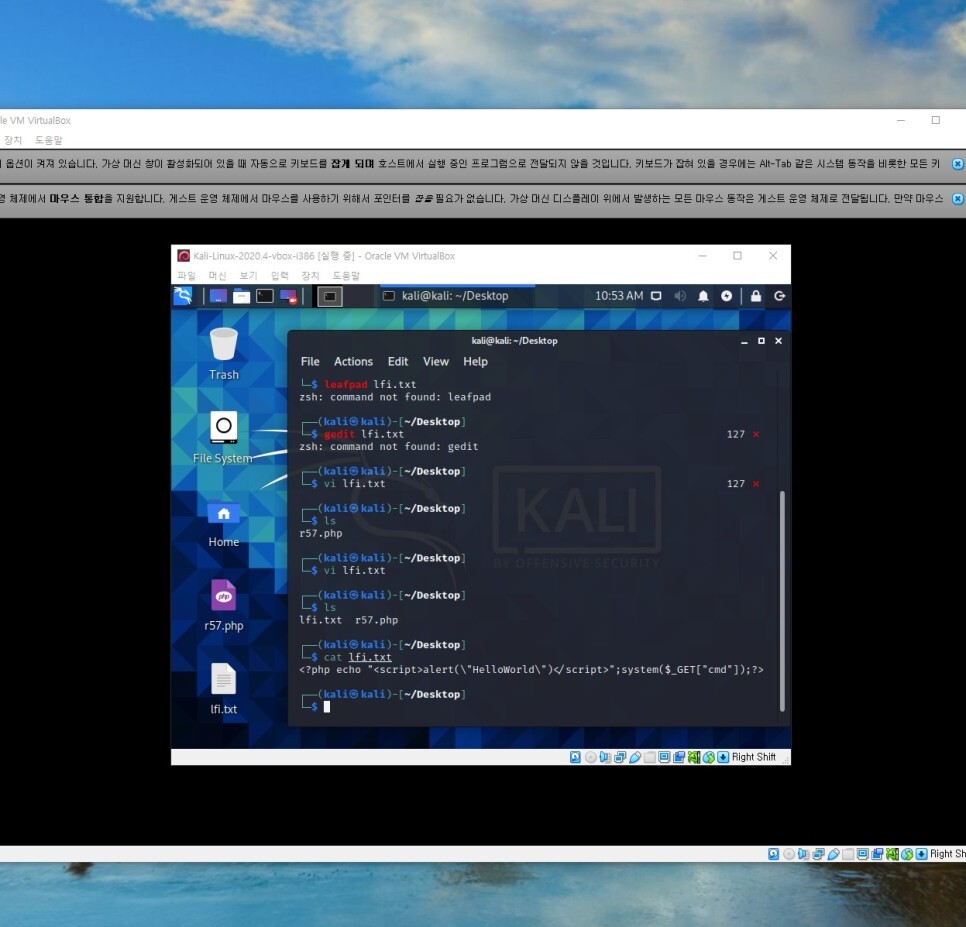Click terminal cursor at last prompt
The width and height of the screenshot is (966, 927).
pos(327,707)
